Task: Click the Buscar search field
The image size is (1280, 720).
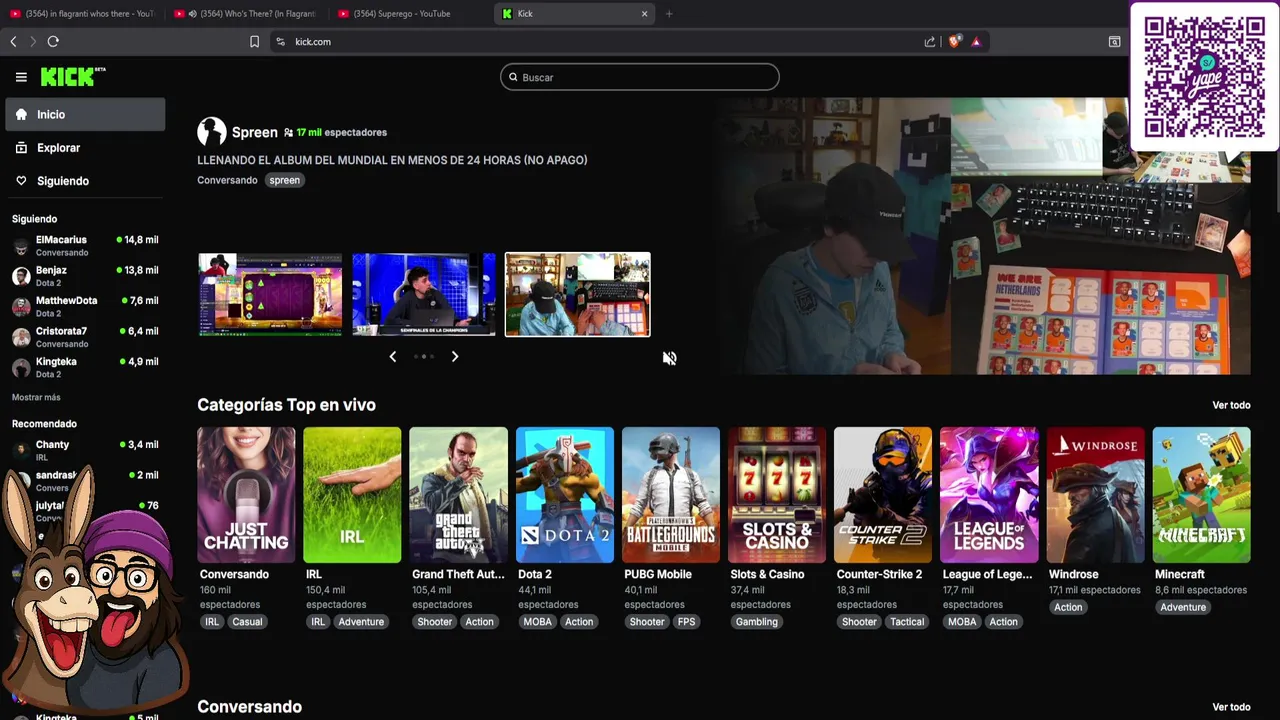Action: coord(640,77)
